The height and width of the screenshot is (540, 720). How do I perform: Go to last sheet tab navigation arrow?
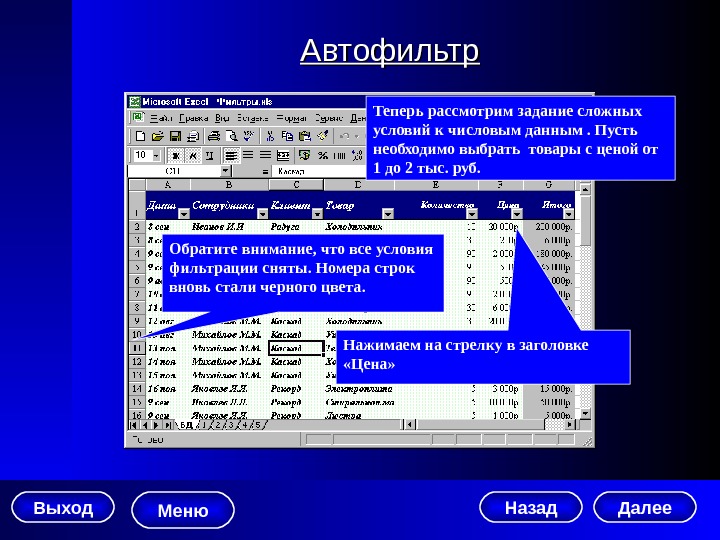pos(168,425)
